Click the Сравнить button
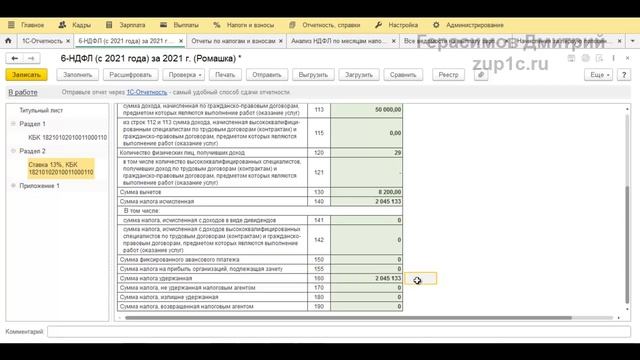 click(403, 75)
